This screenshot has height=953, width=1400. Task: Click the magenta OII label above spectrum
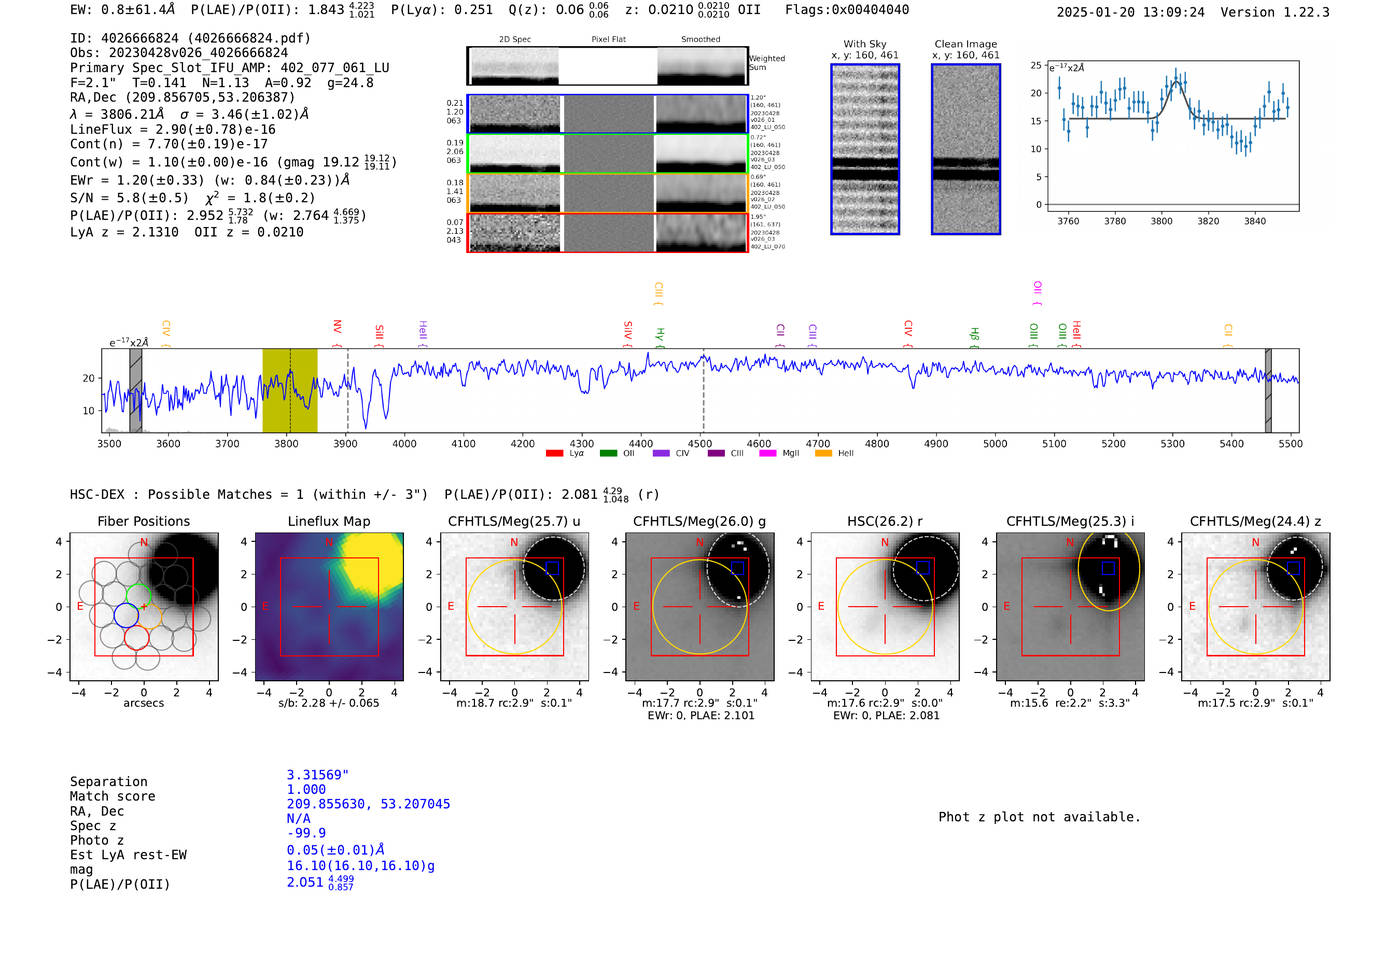pyautogui.click(x=1037, y=292)
